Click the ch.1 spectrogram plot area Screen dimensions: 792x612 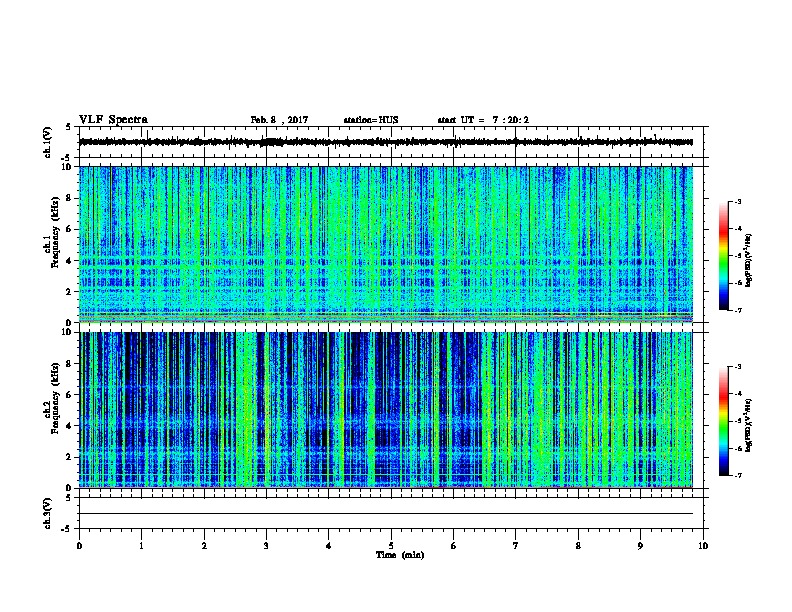386,244
